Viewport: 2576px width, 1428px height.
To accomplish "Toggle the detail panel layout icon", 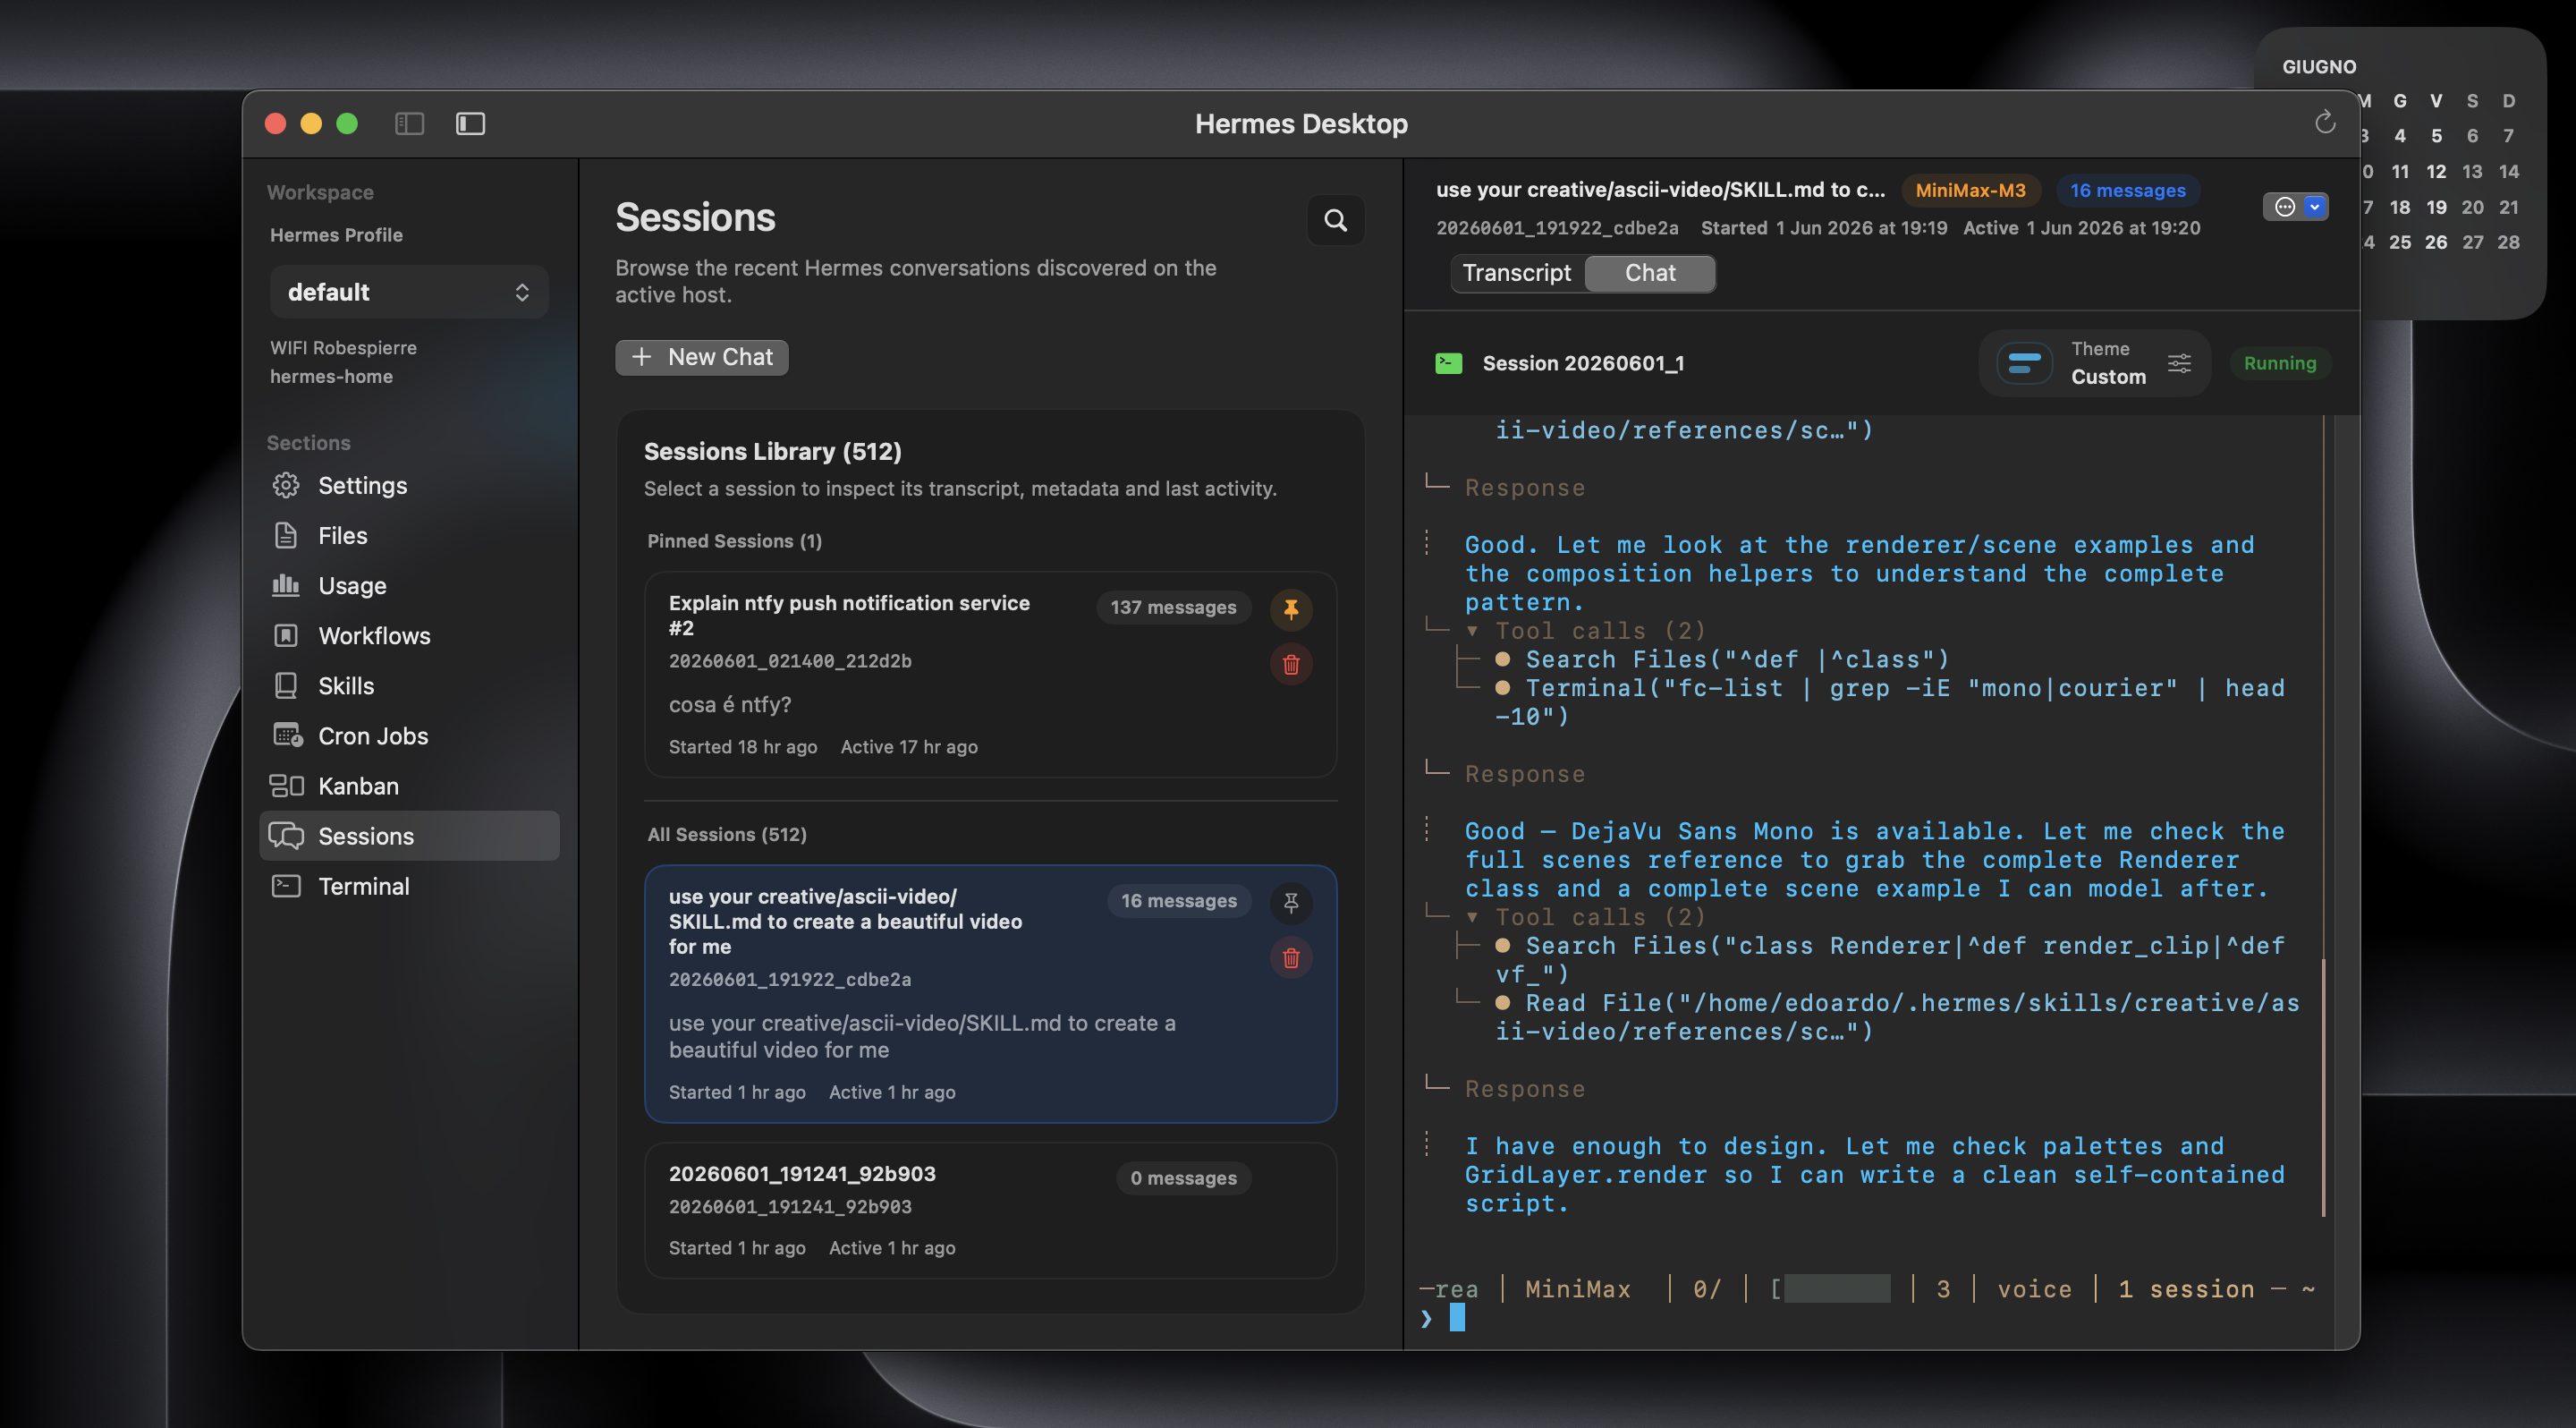I will pyautogui.click(x=470, y=123).
